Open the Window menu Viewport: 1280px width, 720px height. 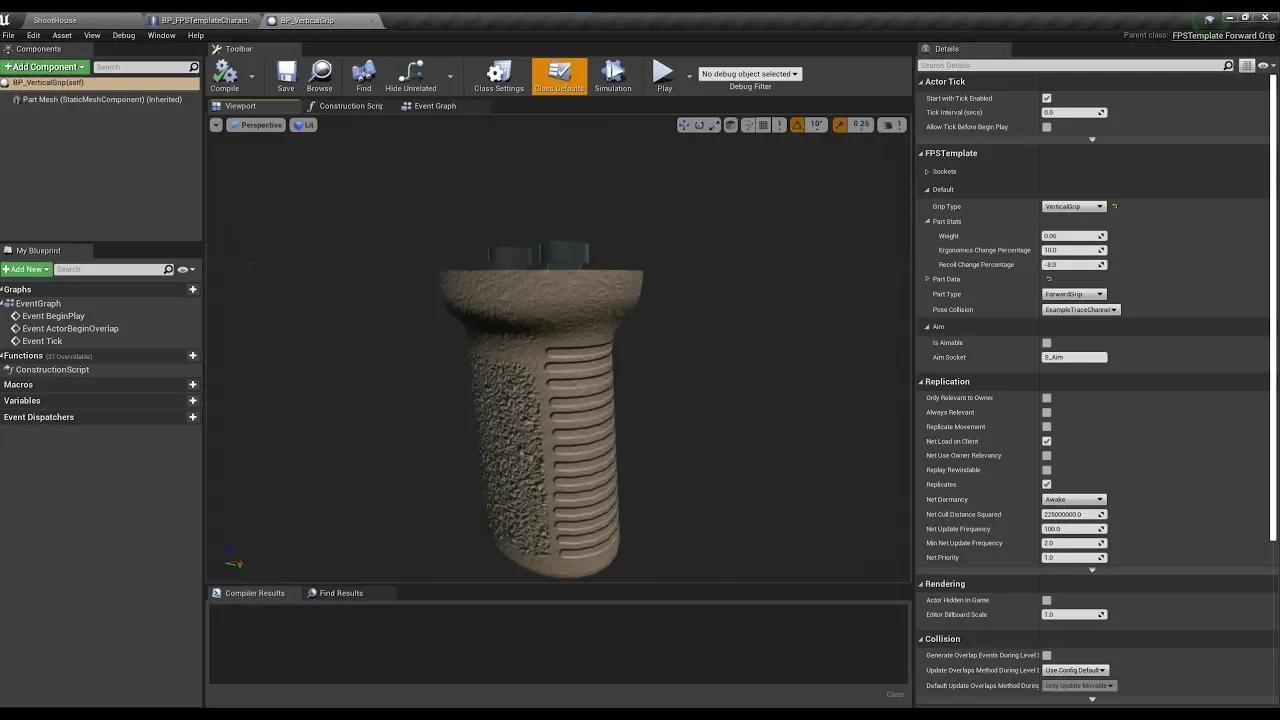pyautogui.click(x=161, y=34)
